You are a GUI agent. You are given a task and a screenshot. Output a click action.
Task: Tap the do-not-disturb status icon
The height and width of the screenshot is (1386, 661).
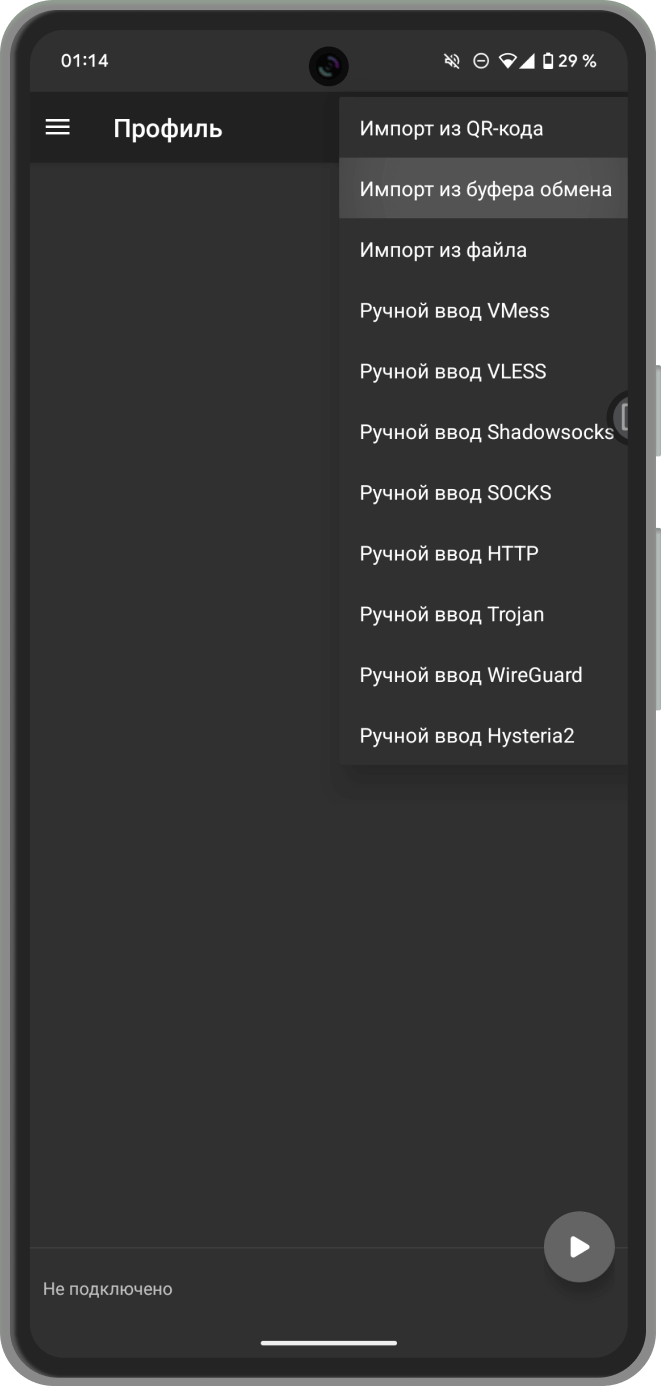pyautogui.click(x=481, y=61)
